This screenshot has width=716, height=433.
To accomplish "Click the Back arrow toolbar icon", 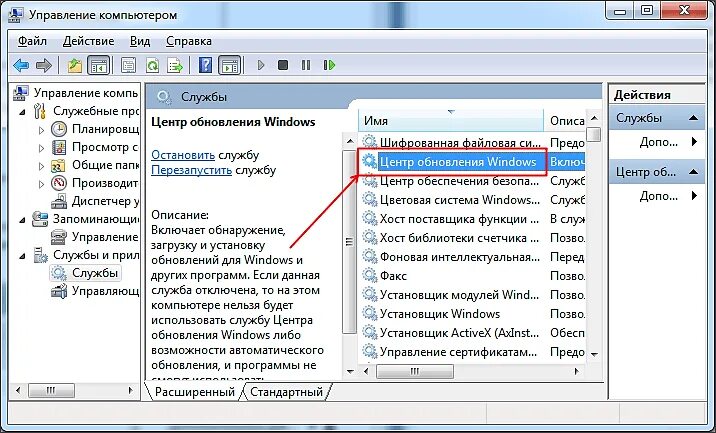I will (21, 65).
